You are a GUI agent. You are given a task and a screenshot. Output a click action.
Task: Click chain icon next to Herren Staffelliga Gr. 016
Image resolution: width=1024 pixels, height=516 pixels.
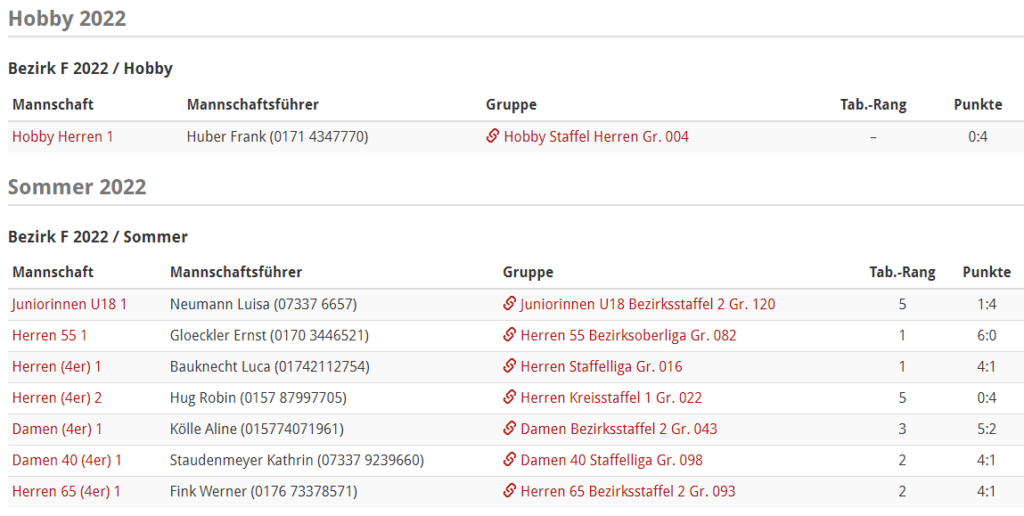point(510,366)
